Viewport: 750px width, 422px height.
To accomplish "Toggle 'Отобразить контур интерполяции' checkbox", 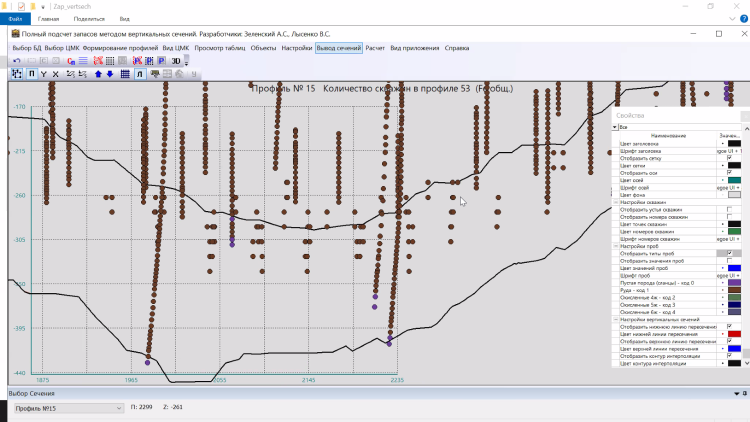I will pos(729,355).
